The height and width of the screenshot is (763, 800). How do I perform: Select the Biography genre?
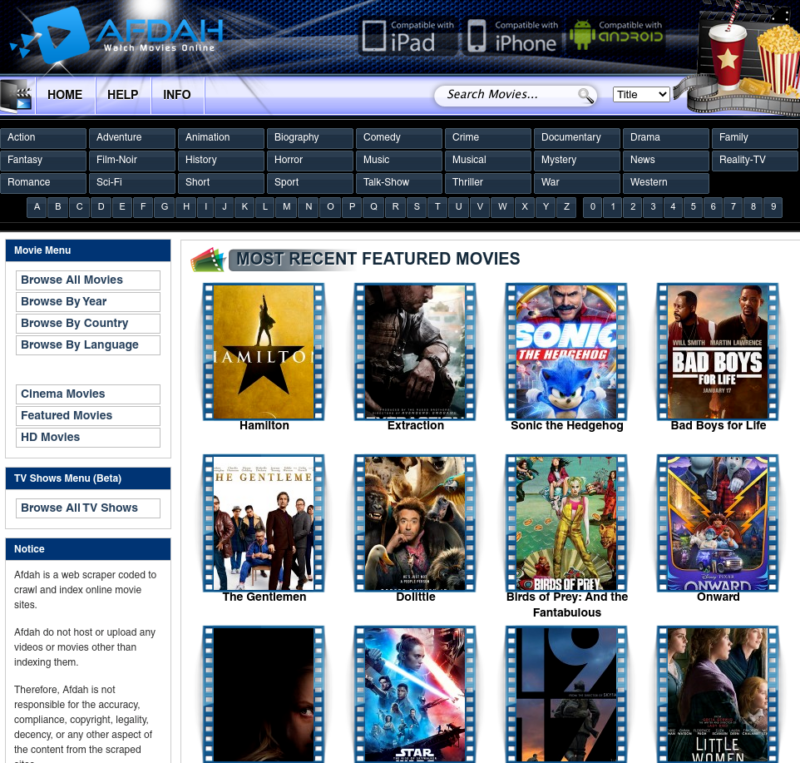pyautogui.click(x=310, y=138)
